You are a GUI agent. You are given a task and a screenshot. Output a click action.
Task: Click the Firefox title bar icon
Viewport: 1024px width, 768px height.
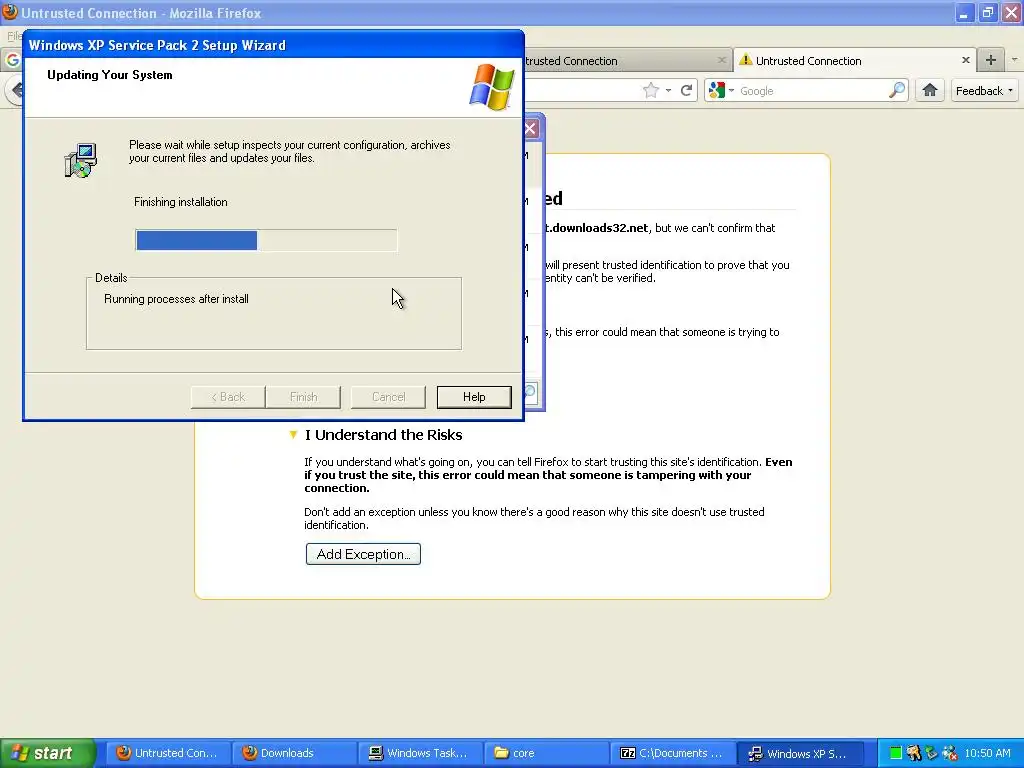coord(9,12)
